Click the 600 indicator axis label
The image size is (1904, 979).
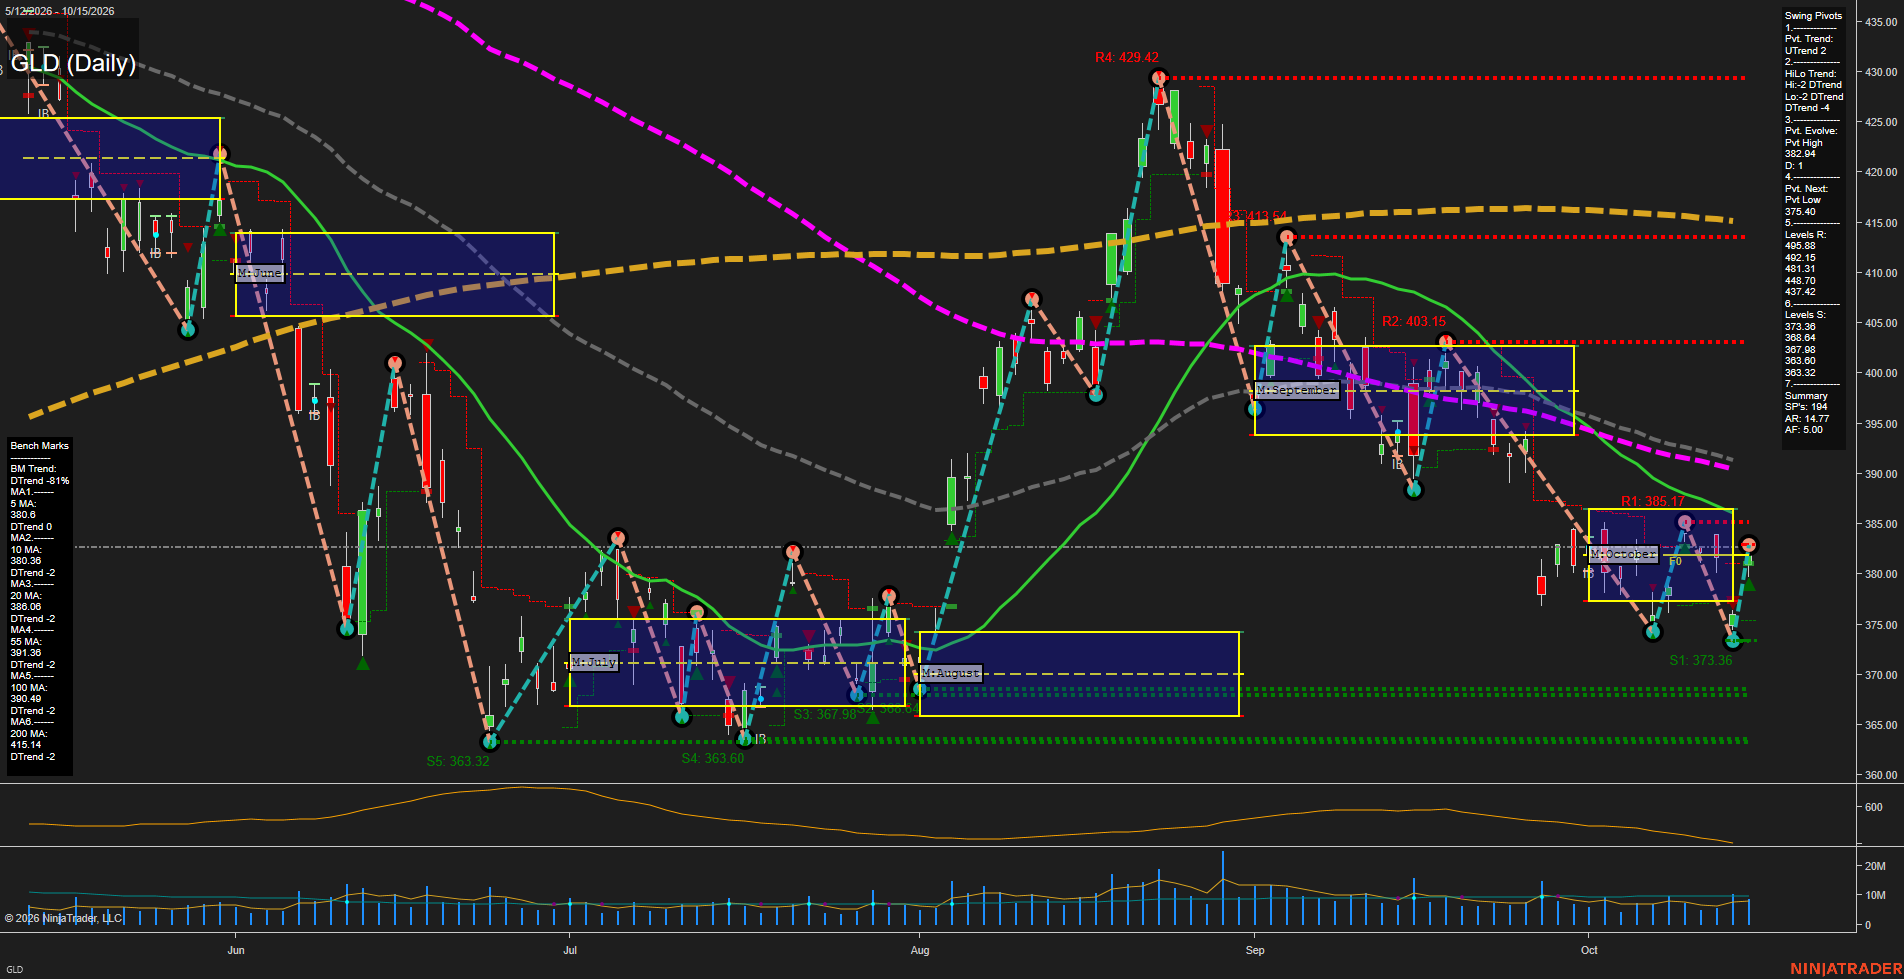tap(1873, 807)
